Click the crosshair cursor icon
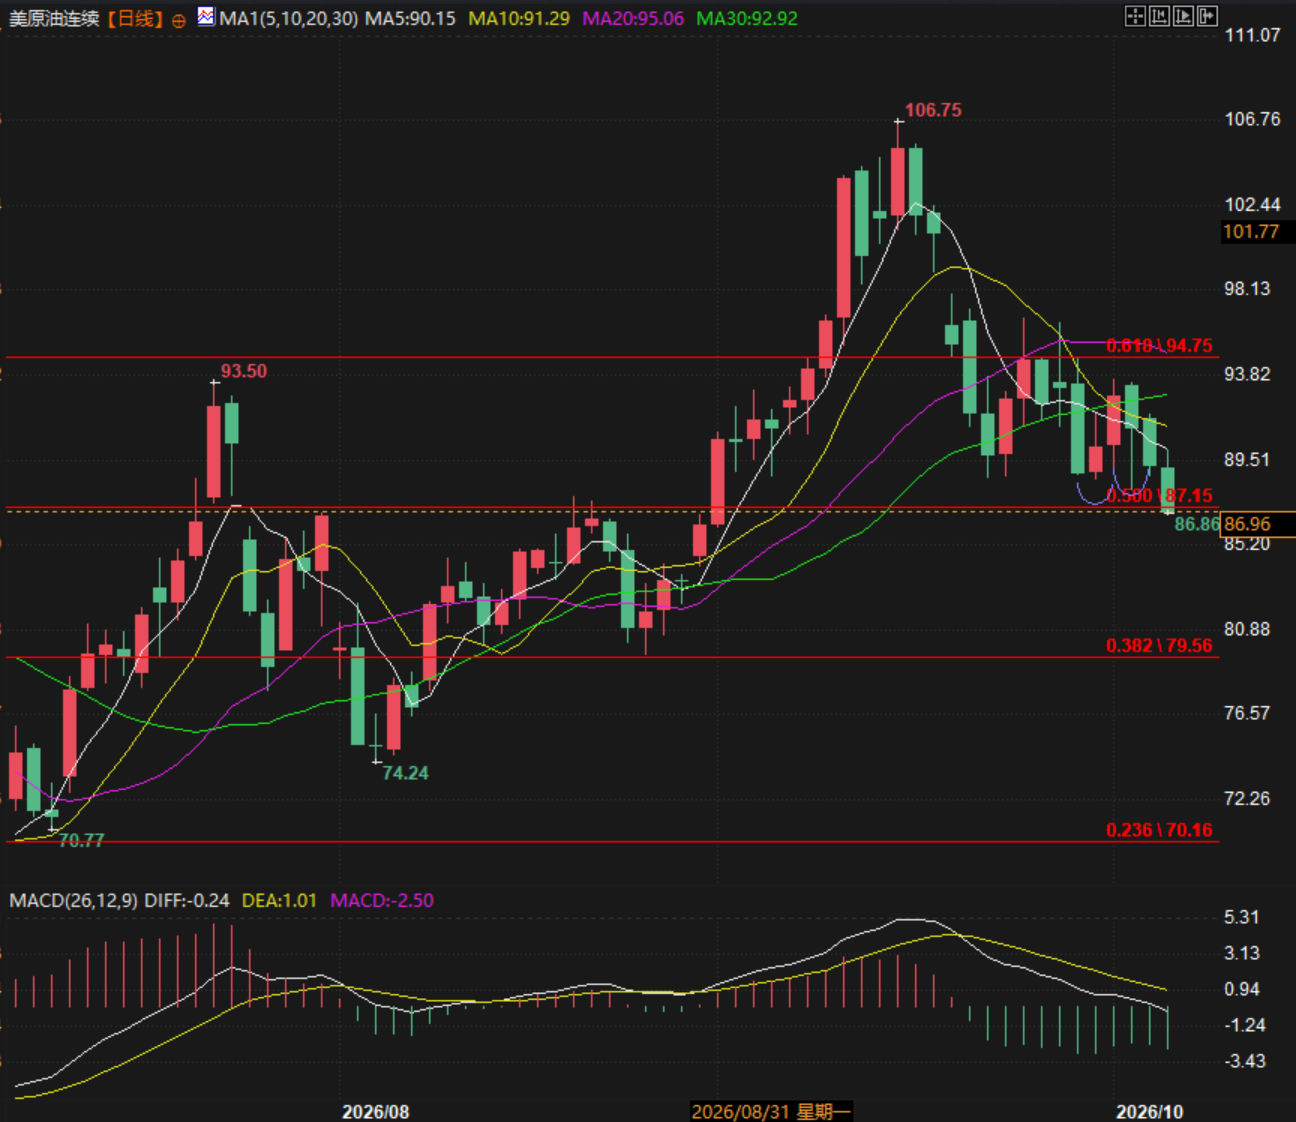The image size is (1296, 1122). pos(1135,16)
